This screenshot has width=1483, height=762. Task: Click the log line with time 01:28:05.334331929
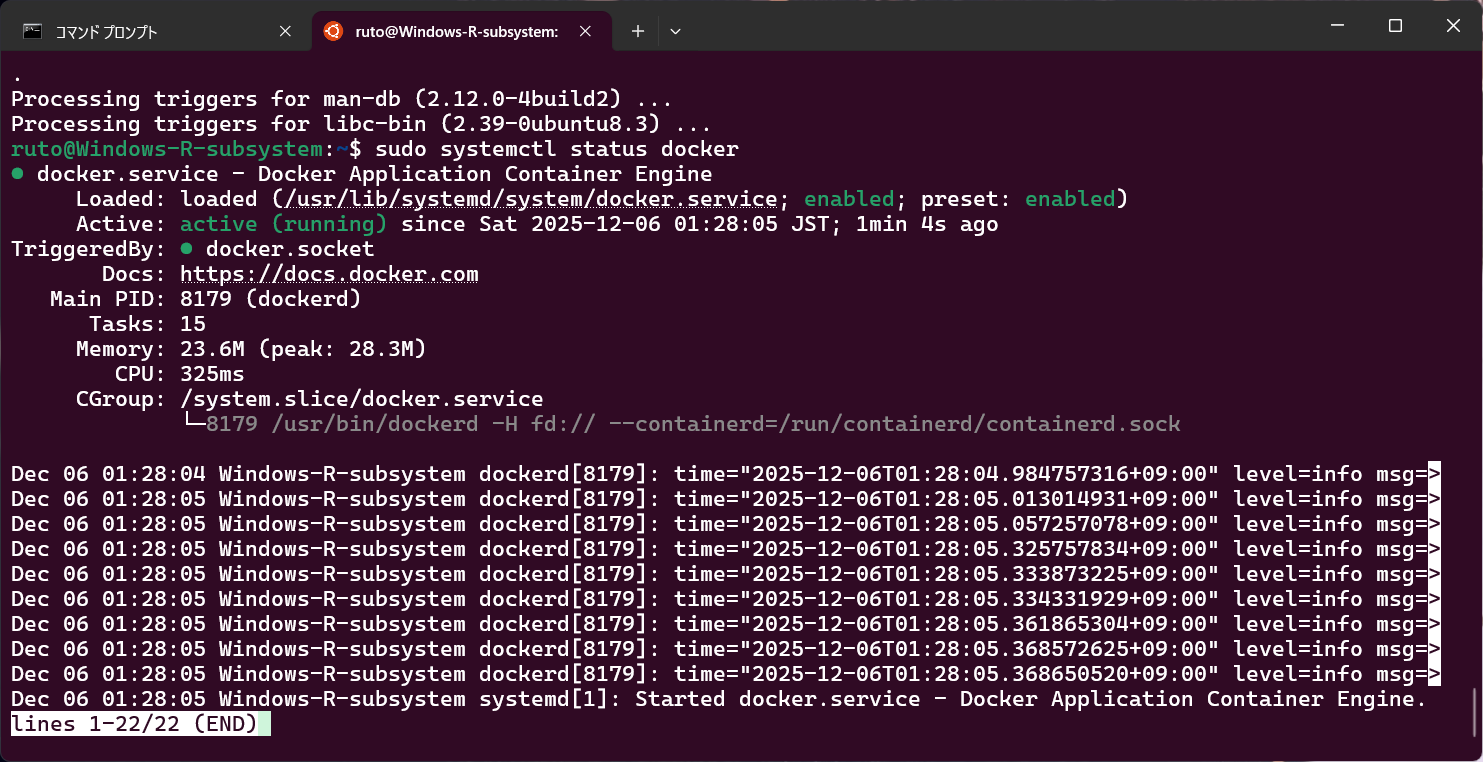tap(725, 599)
